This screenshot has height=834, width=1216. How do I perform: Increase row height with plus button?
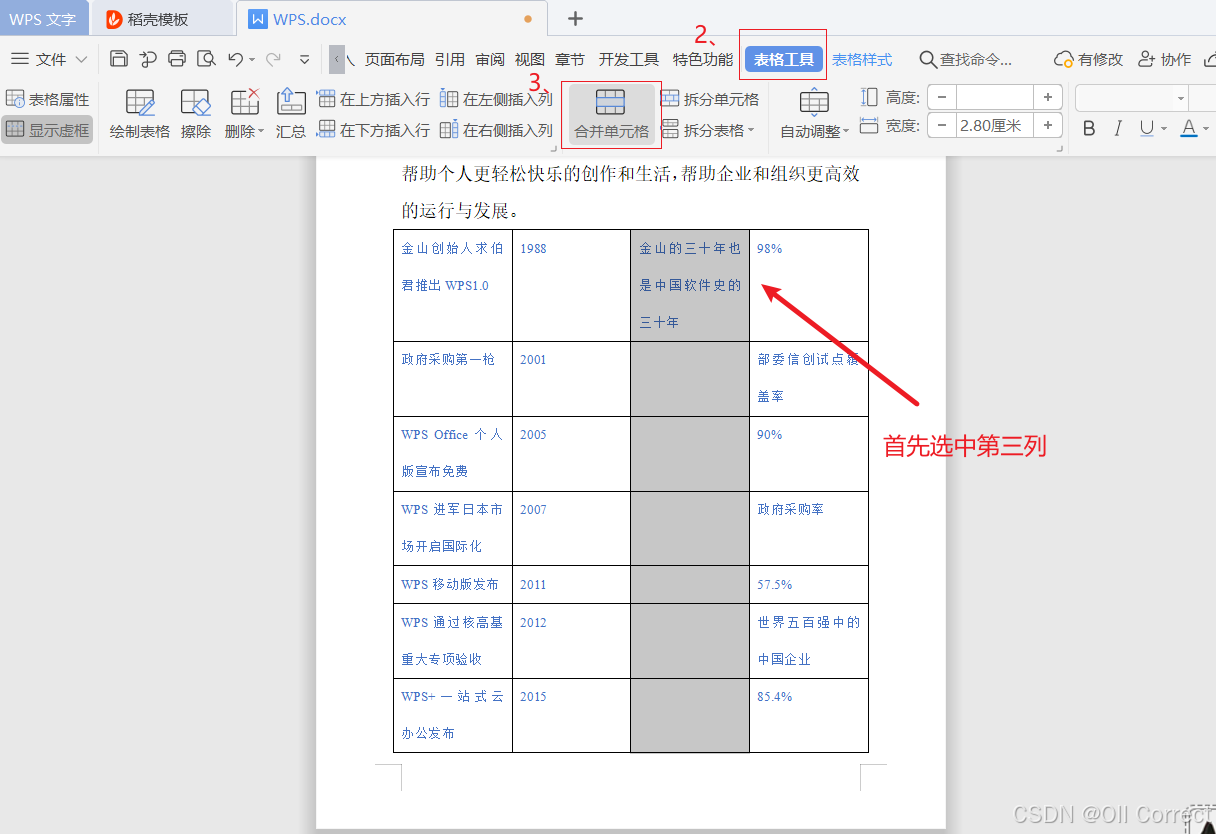(x=1047, y=97)
